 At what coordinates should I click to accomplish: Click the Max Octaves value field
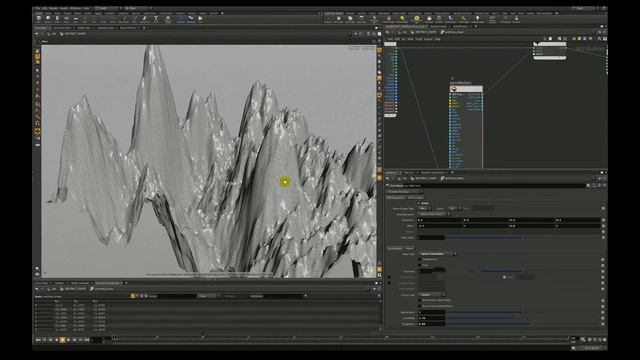click(x=431, y=312)
